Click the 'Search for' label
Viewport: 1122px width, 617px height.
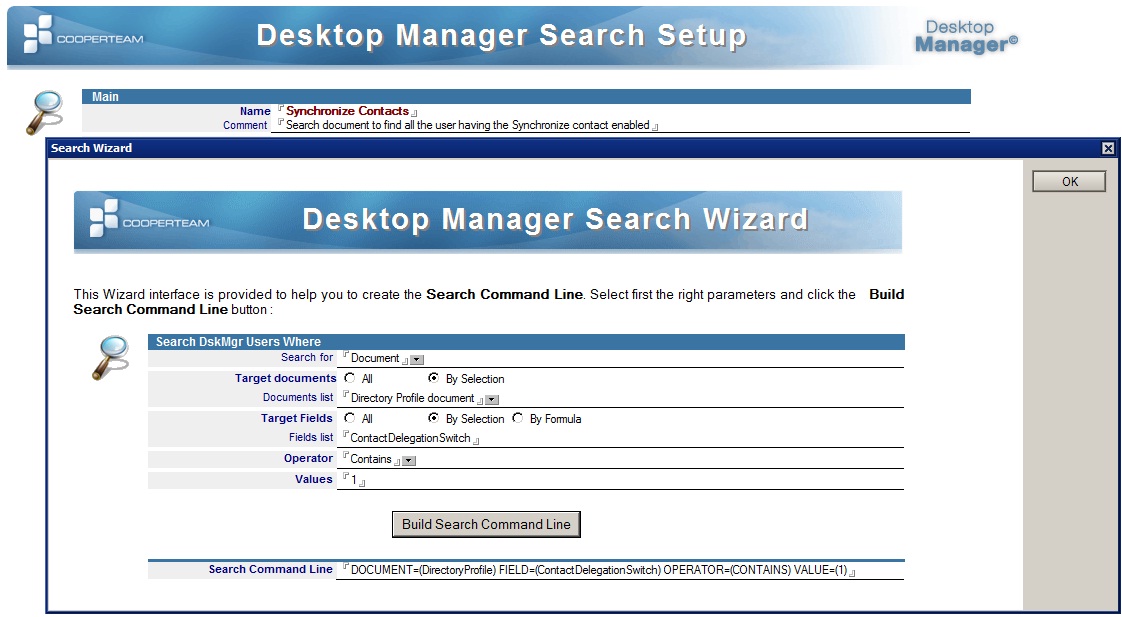click(x=307, y=357)
